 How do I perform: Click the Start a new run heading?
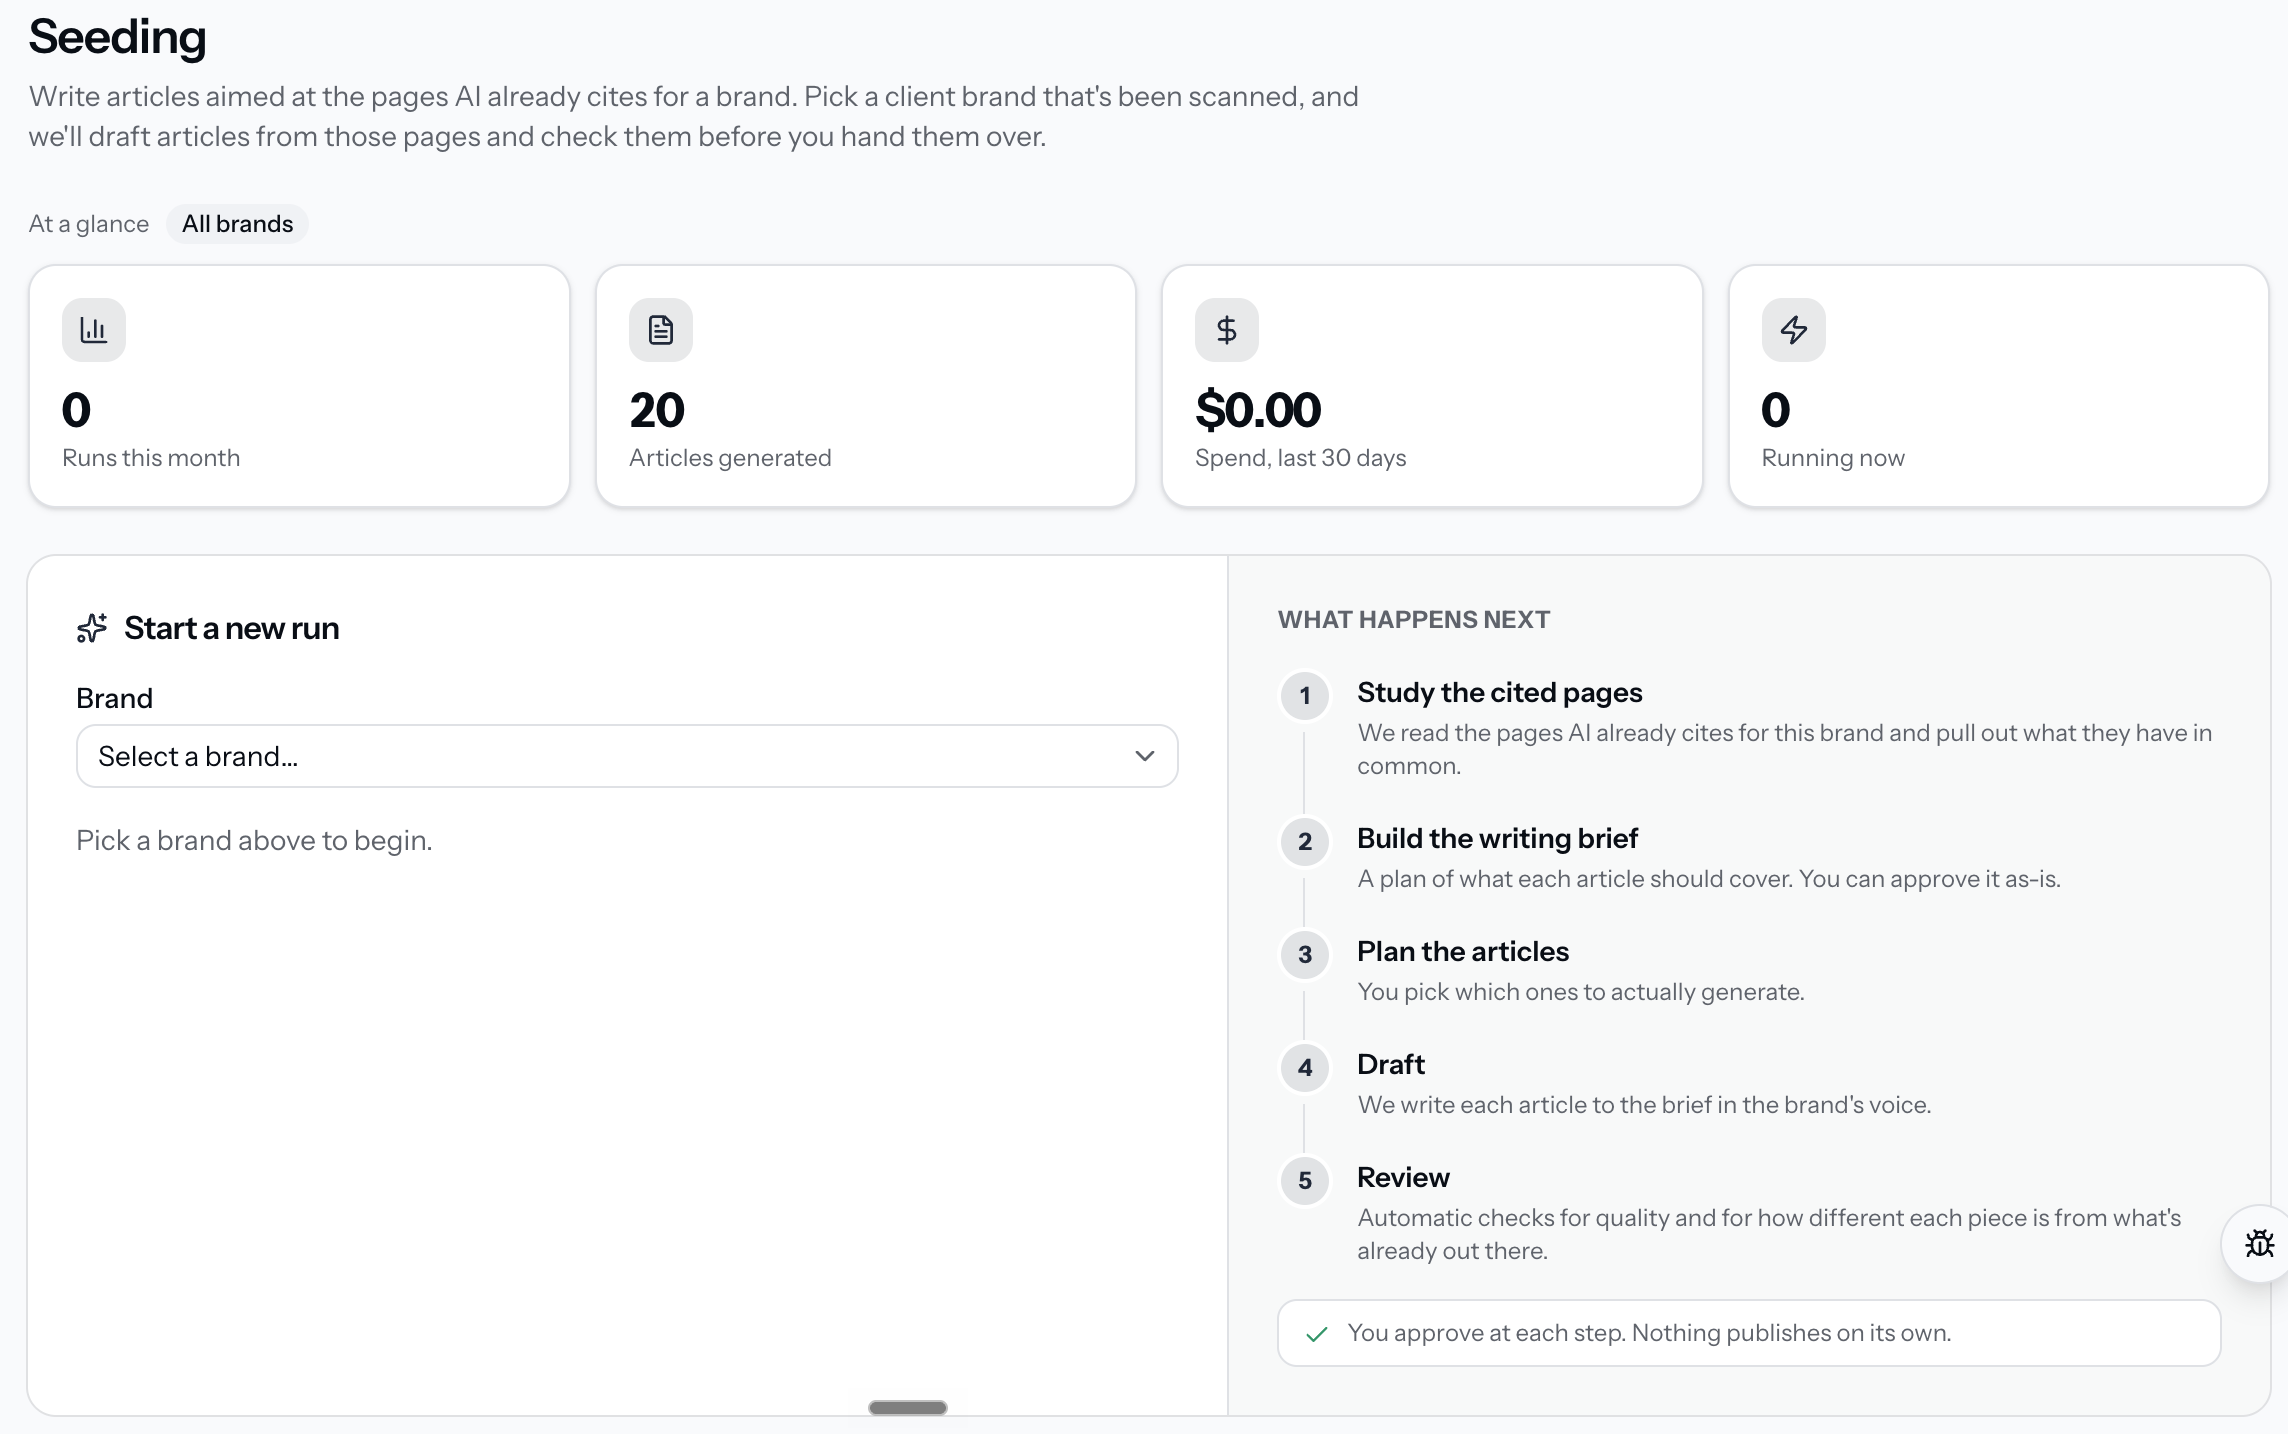pos(232,628)
